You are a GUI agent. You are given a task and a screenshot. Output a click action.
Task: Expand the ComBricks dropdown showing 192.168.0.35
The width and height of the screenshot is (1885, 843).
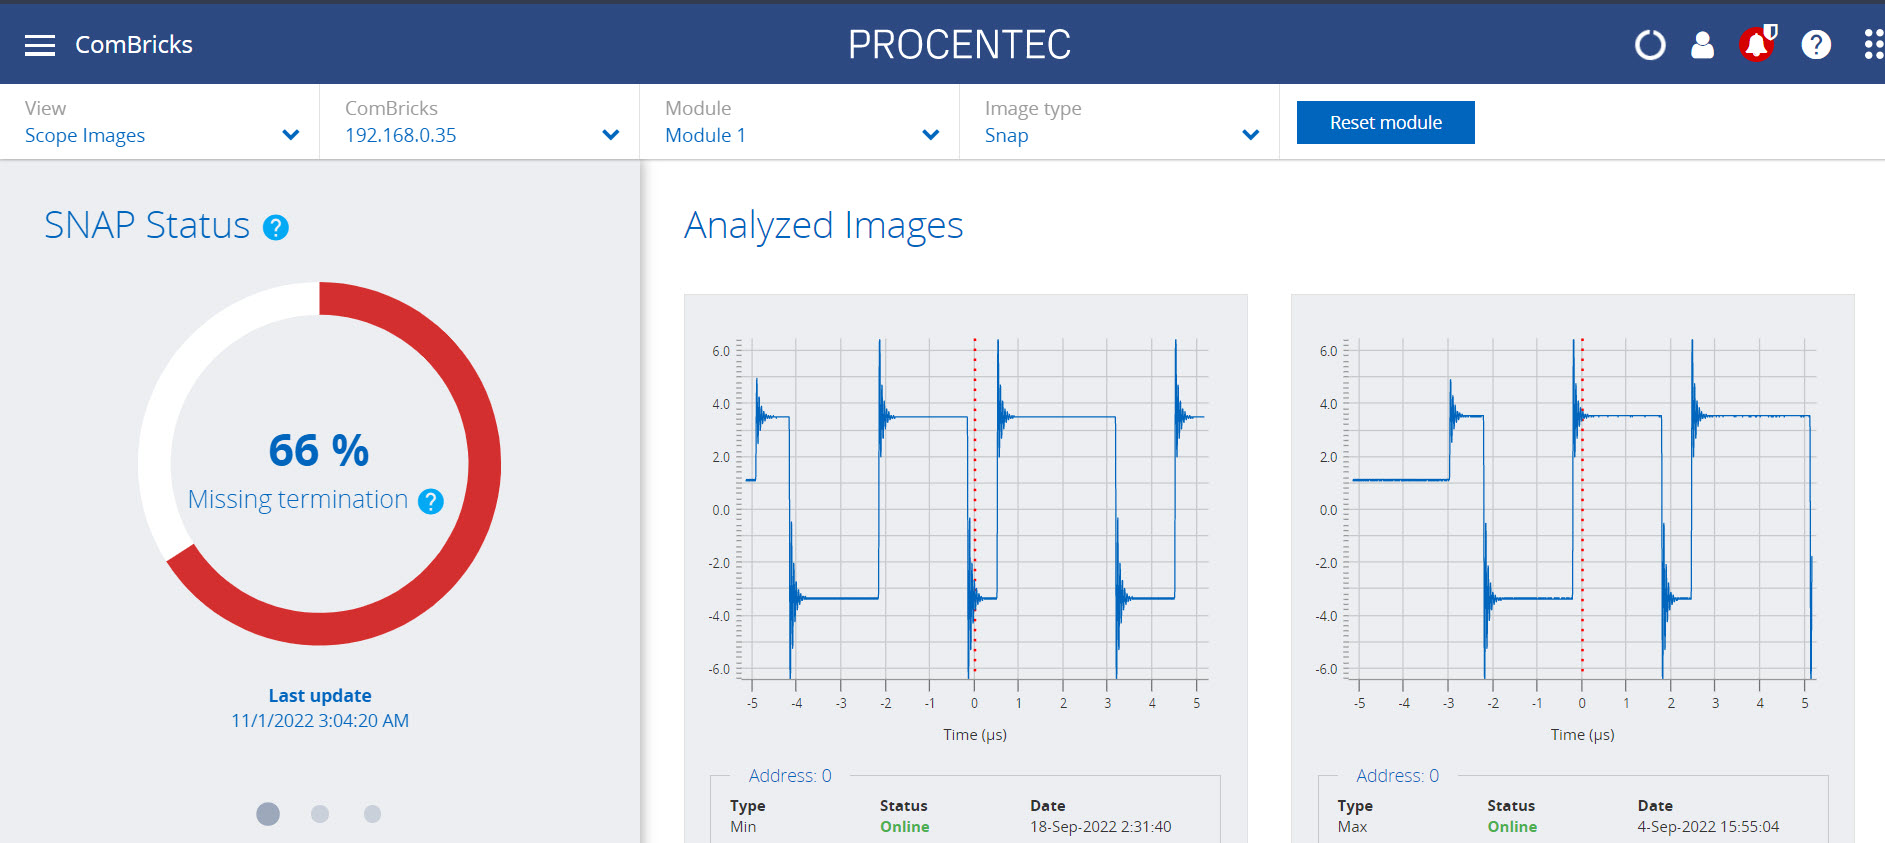tap(480, 122)
